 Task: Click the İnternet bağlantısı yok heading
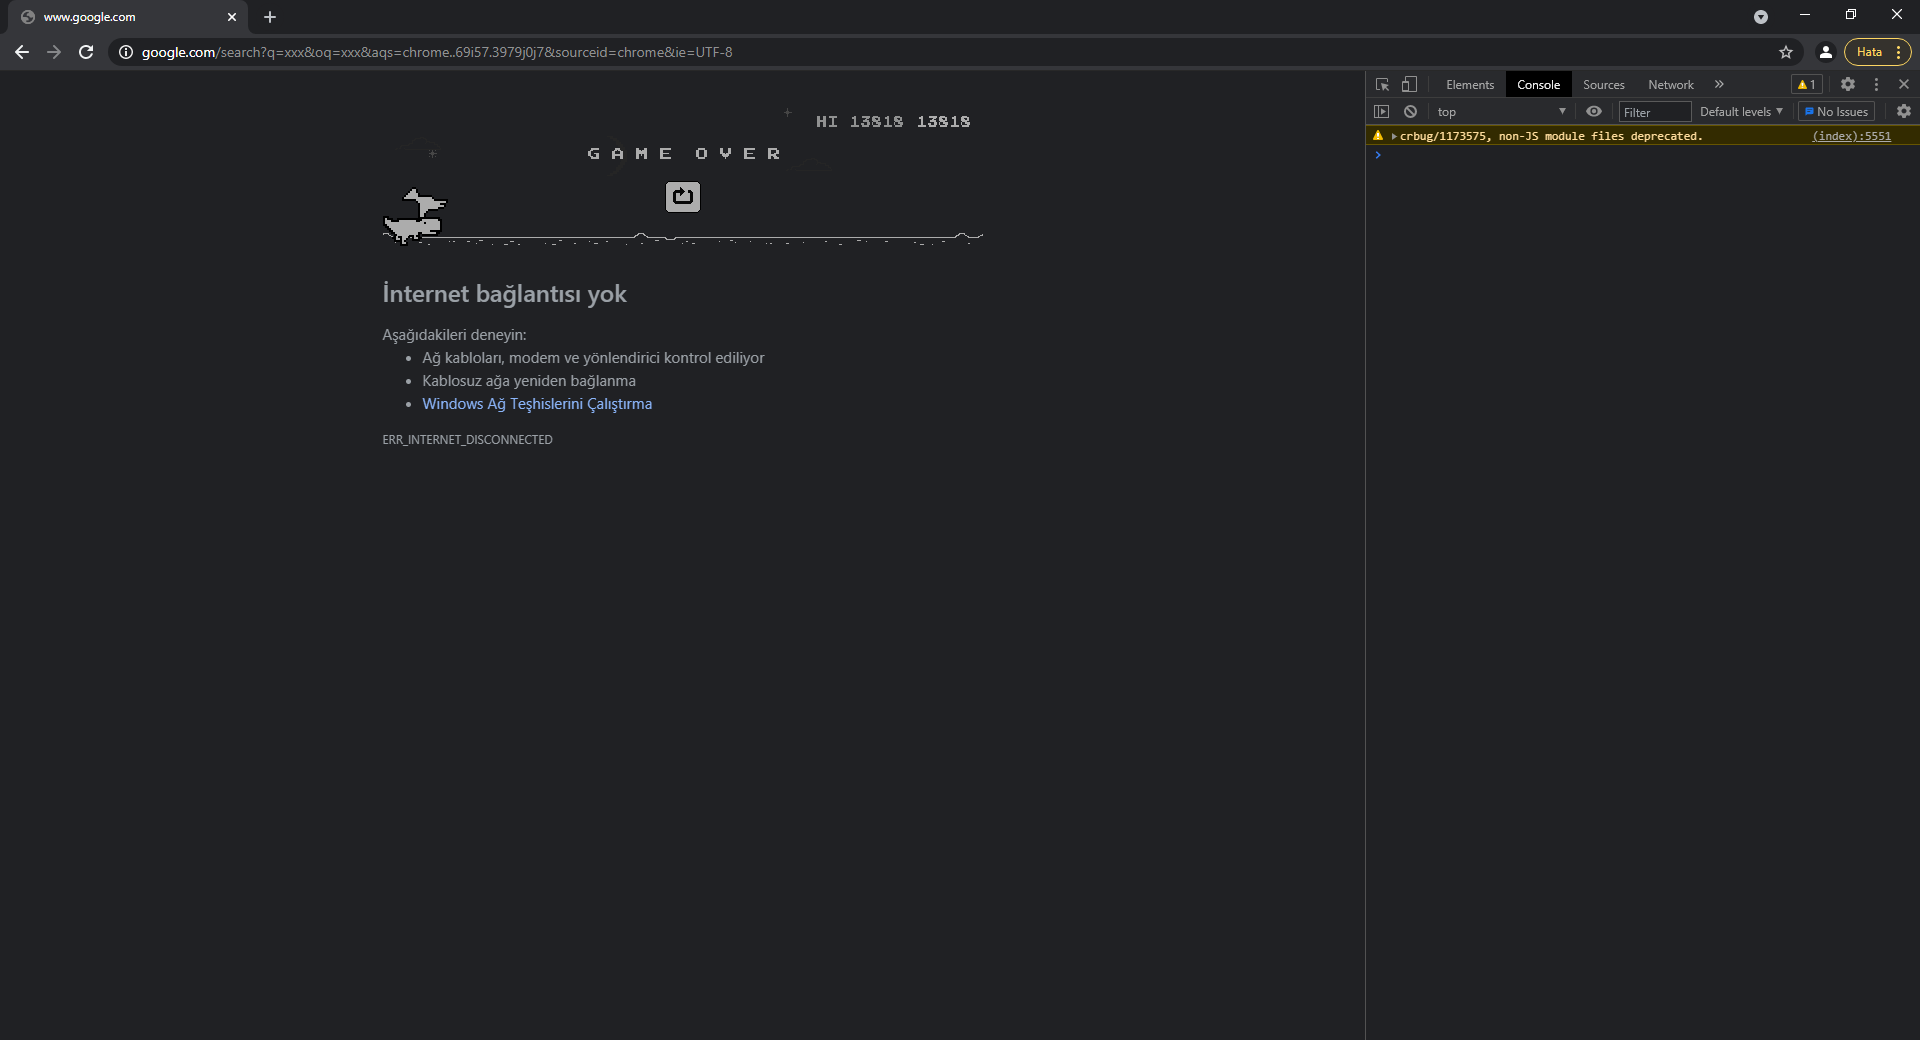[504, 294]
